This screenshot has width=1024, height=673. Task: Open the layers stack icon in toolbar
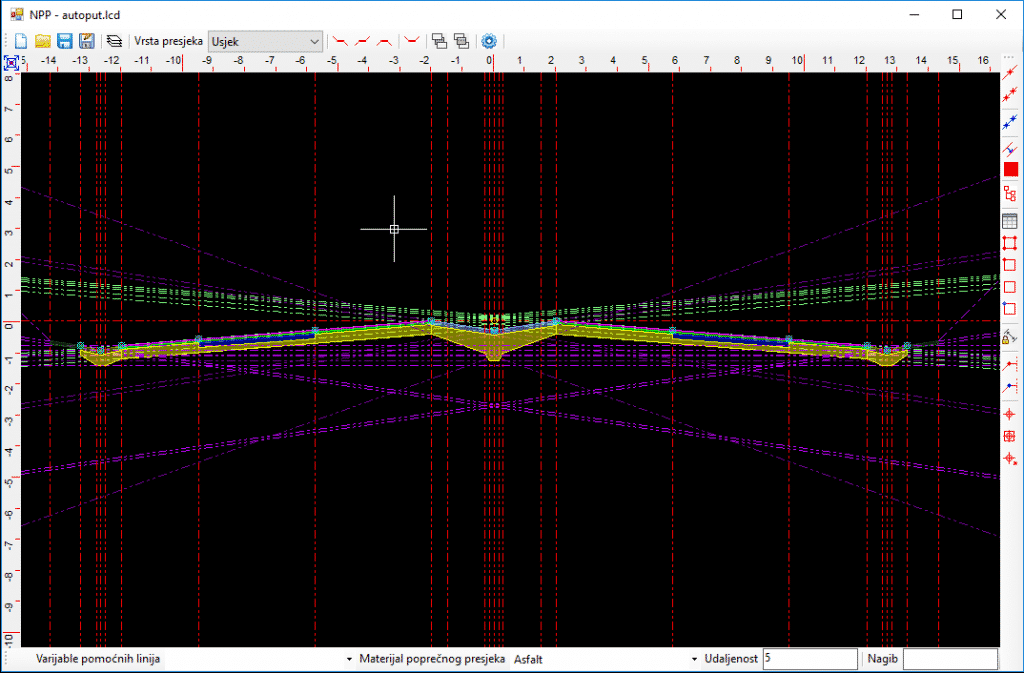coord(114,41)
